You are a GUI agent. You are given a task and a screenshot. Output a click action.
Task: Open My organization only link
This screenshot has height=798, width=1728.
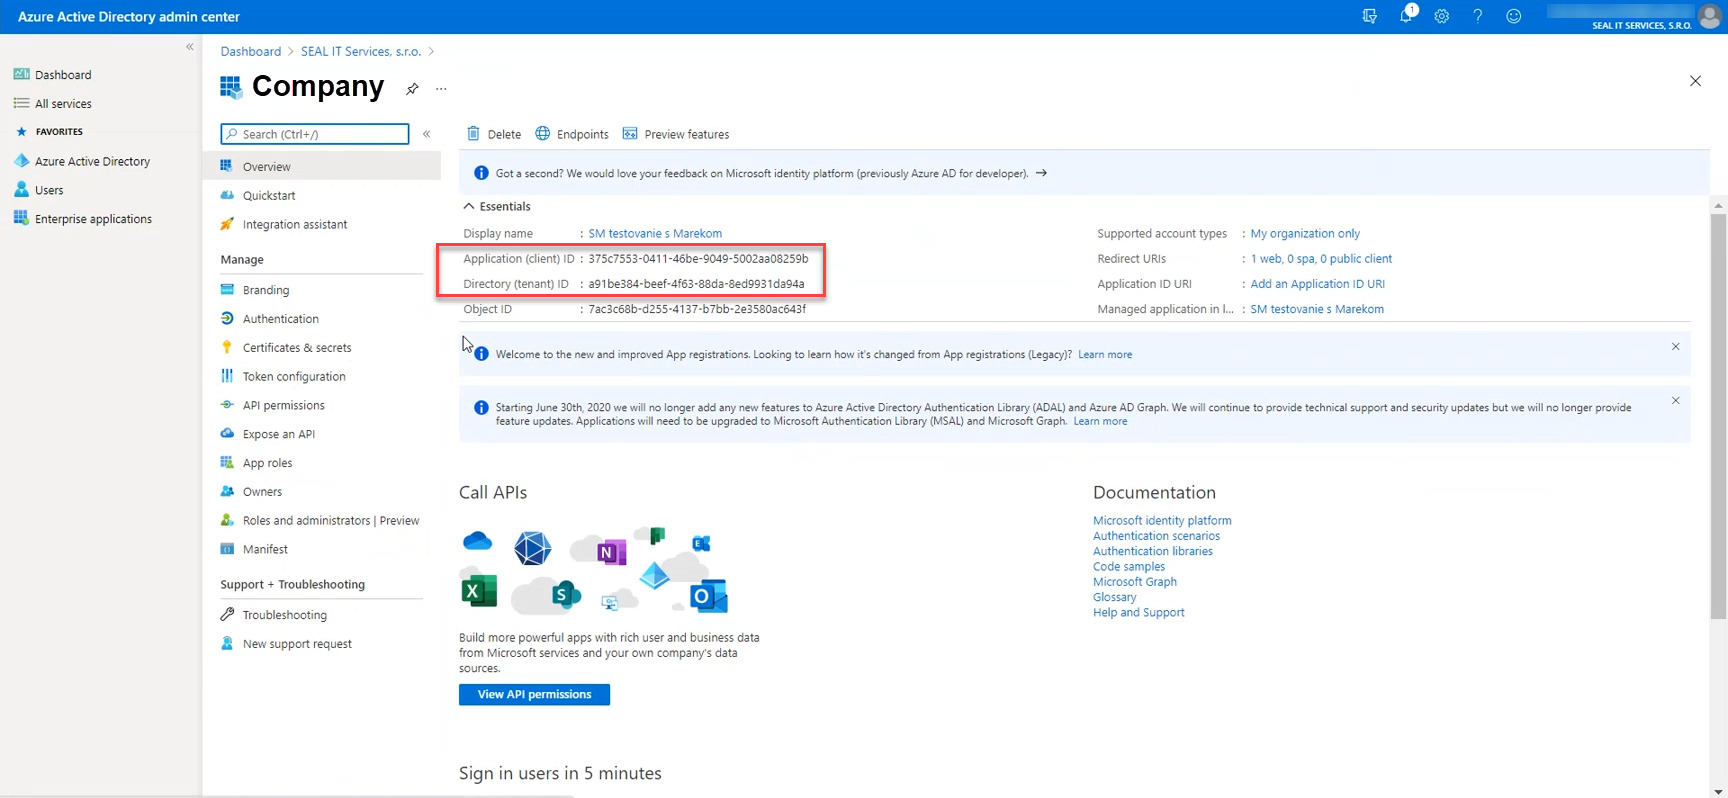click(x=1305, y=234)
